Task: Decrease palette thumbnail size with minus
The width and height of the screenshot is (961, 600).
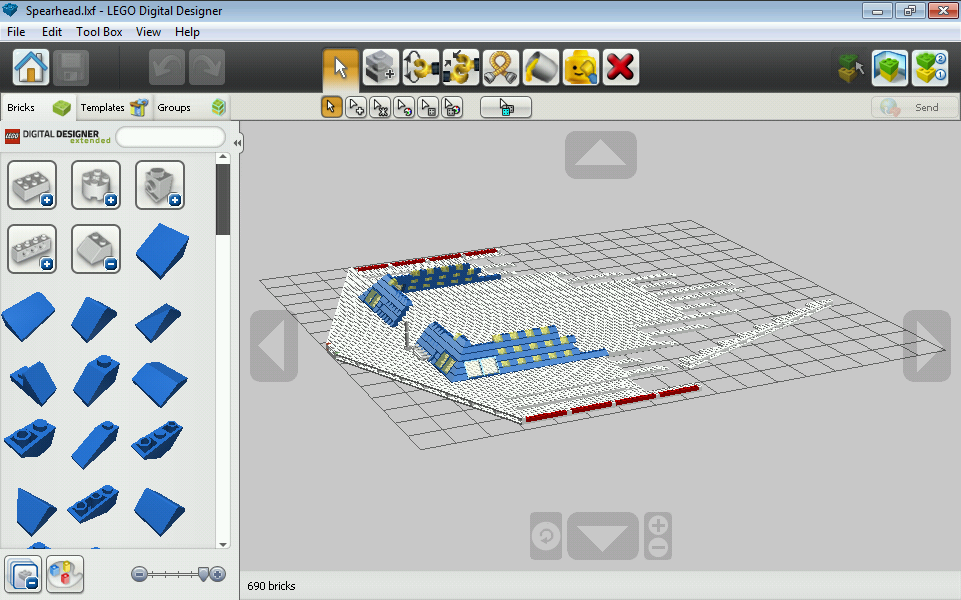Action: click(x=139, y=574)
